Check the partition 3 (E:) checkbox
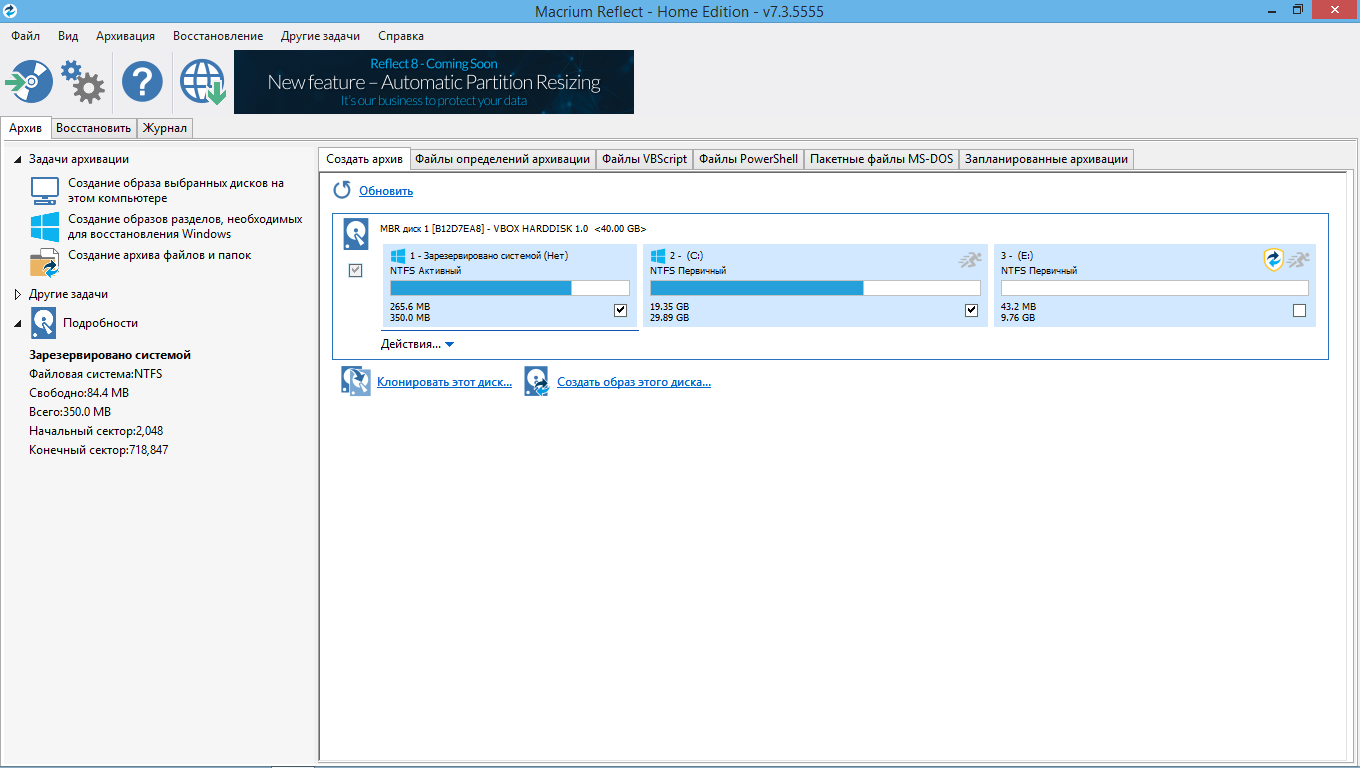Image resolution: width=1360 pixels, height=768 pixels. (x=1299, y=310)
